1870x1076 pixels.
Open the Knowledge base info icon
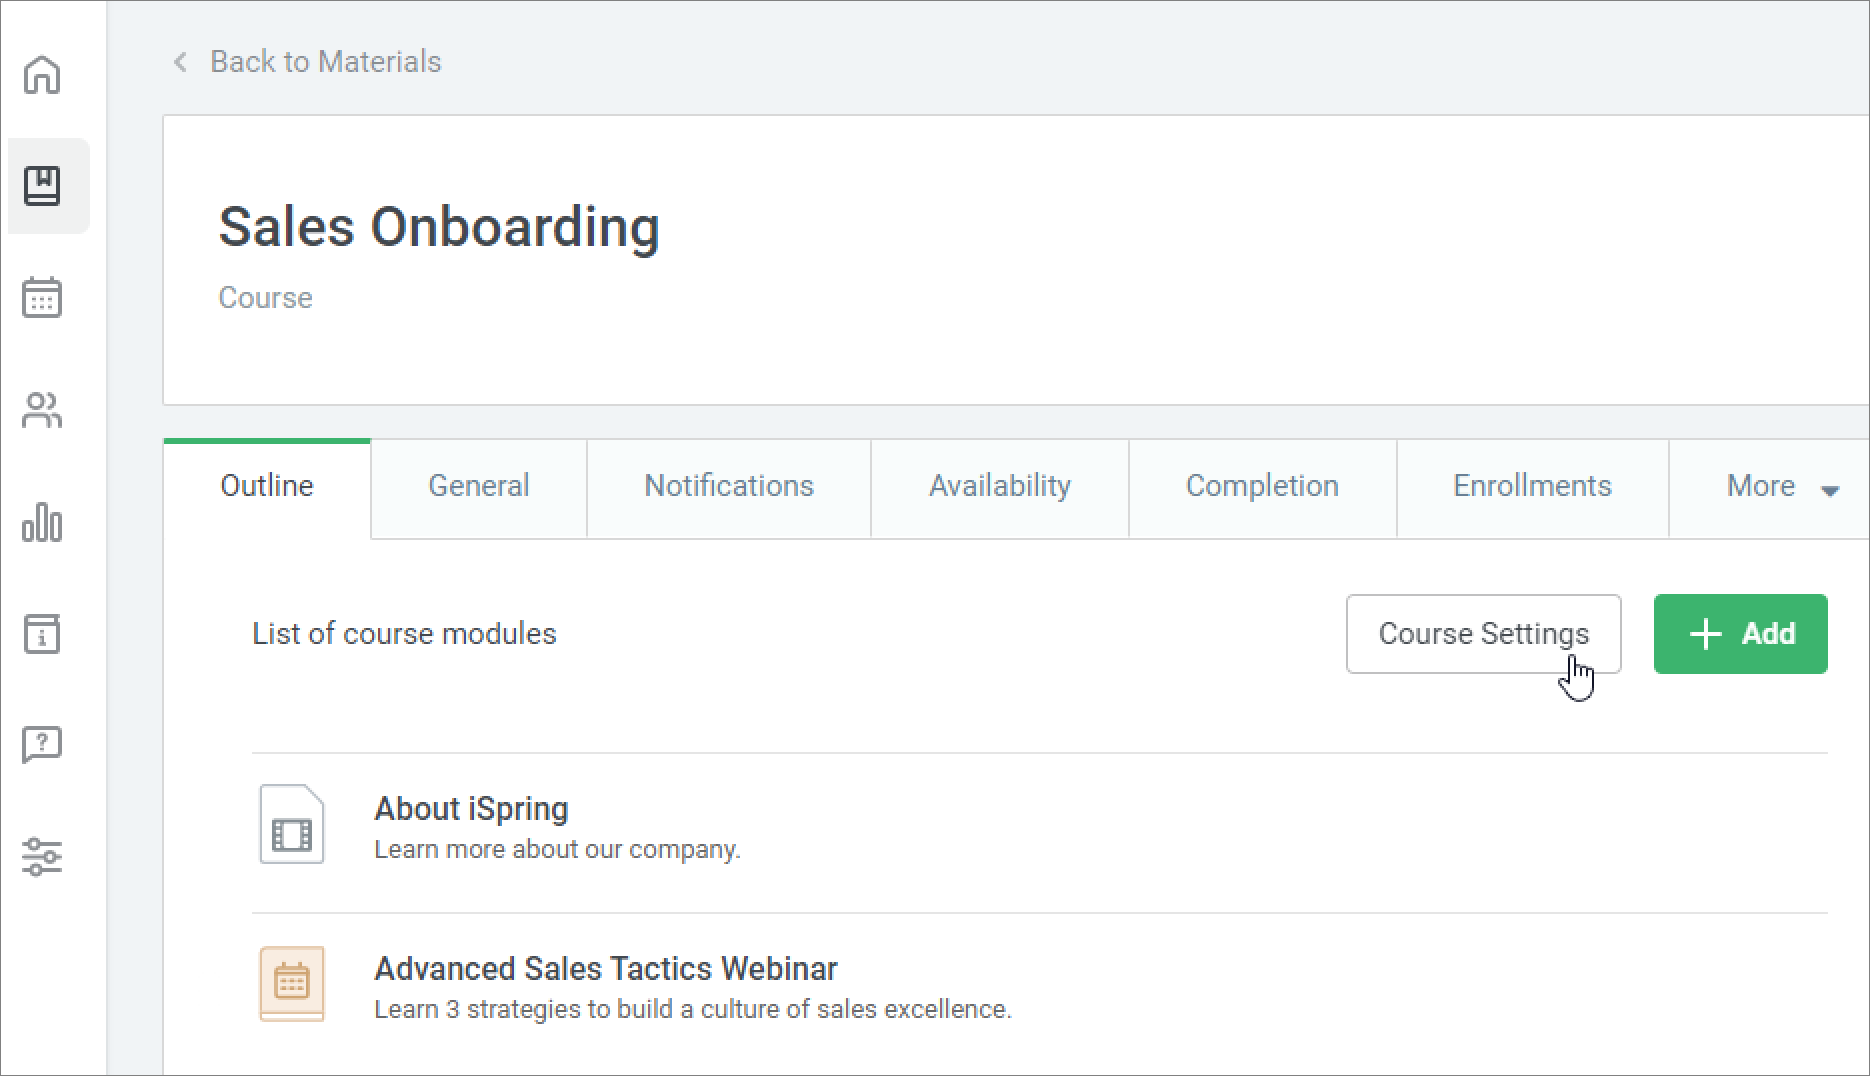coord(42,634)
